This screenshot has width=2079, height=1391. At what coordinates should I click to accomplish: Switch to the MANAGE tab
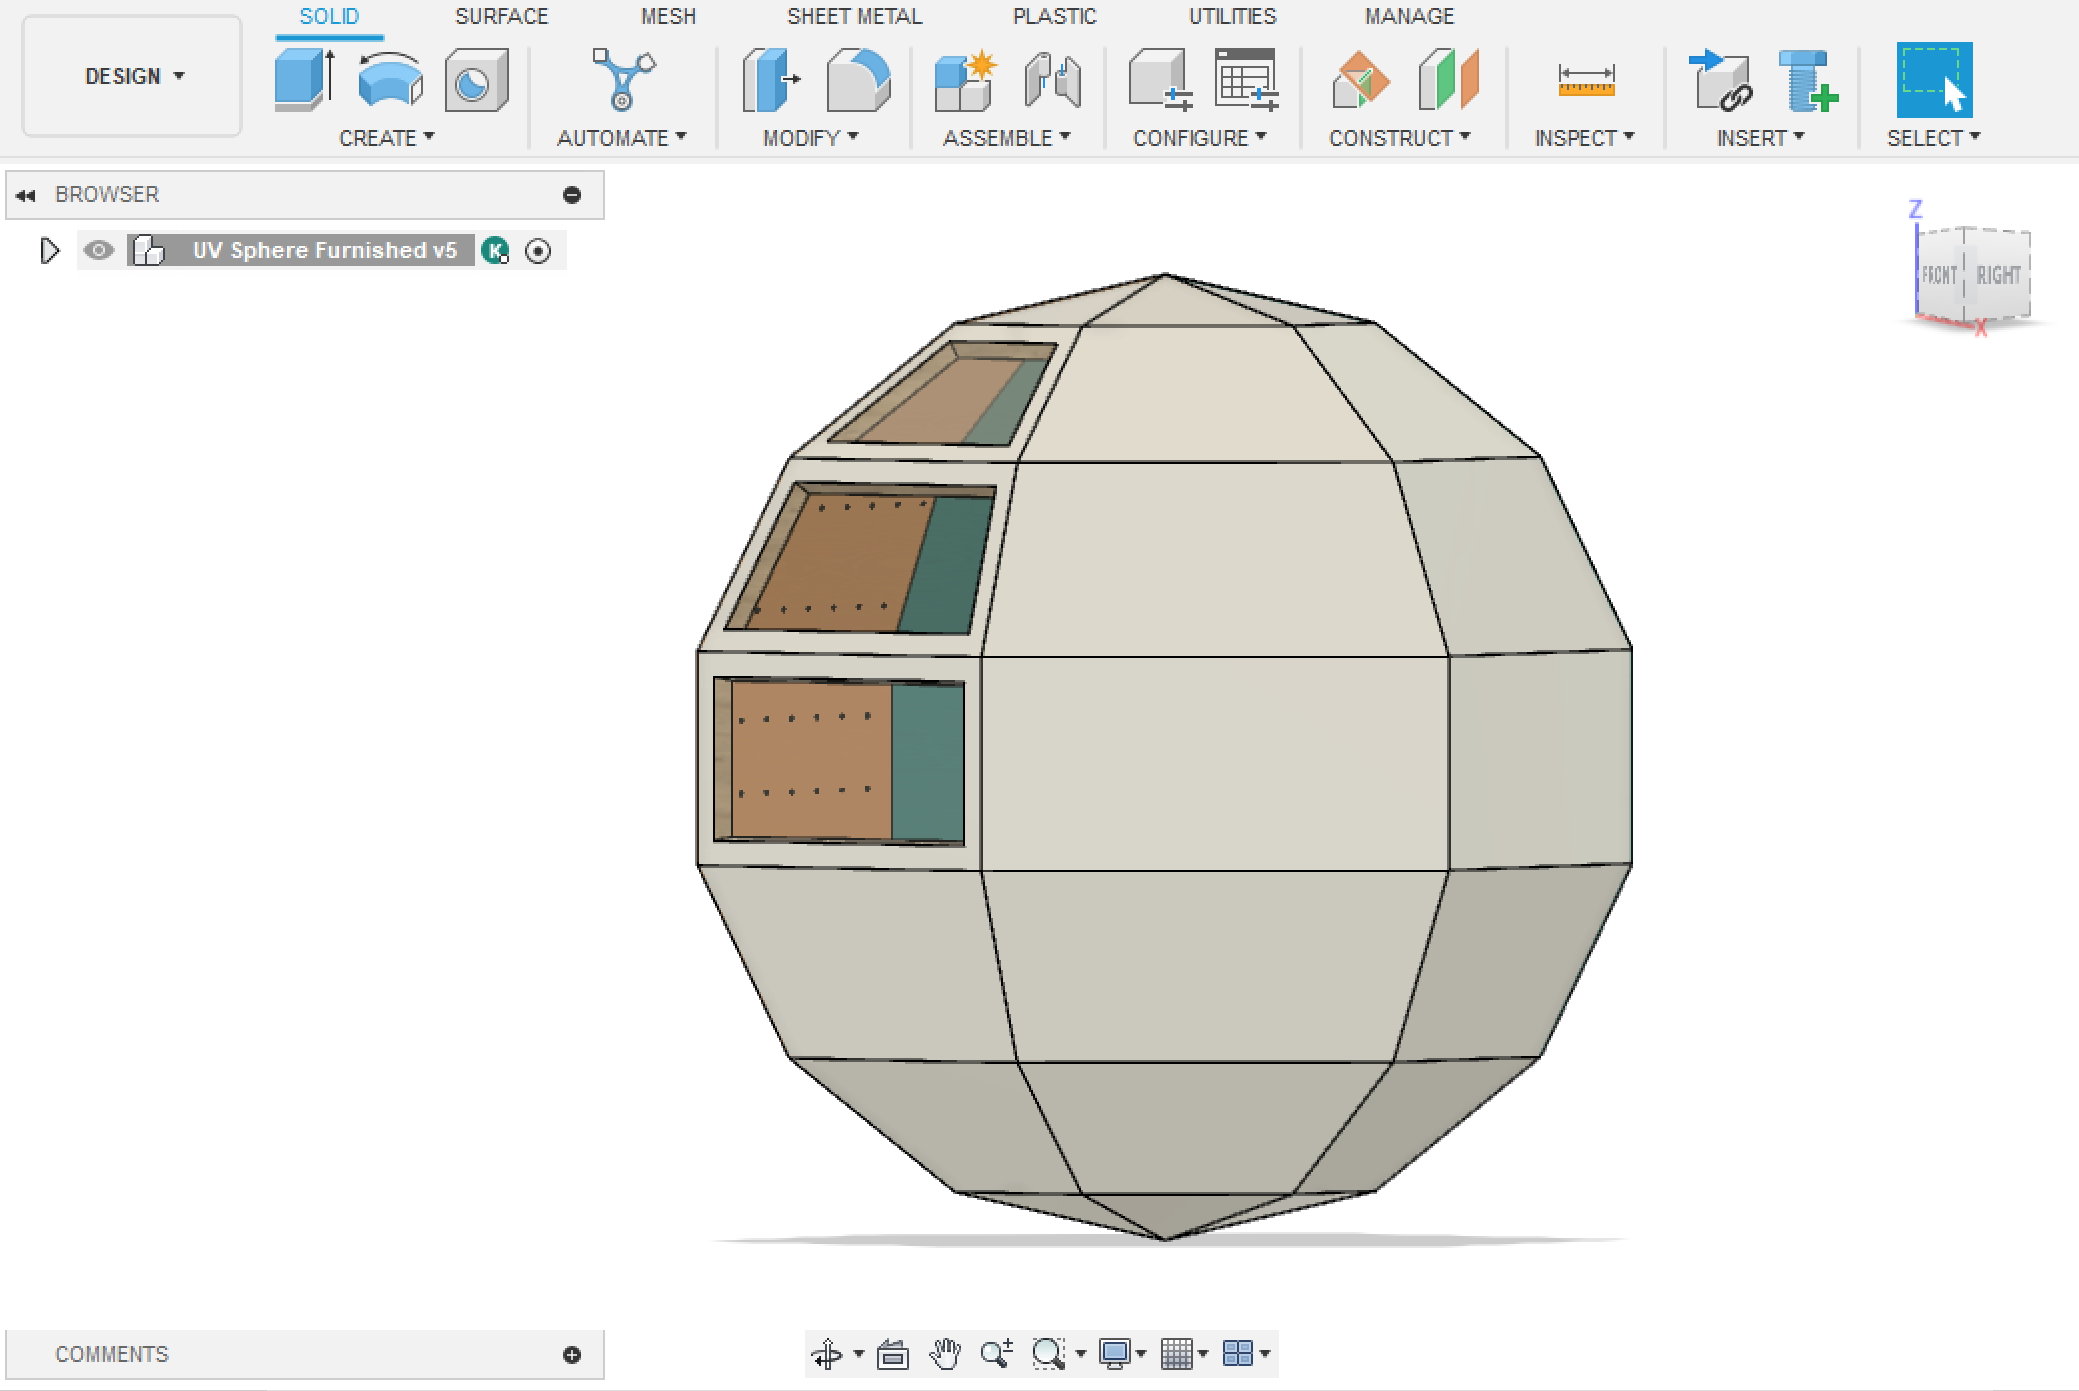click(x=1409, y=16)
